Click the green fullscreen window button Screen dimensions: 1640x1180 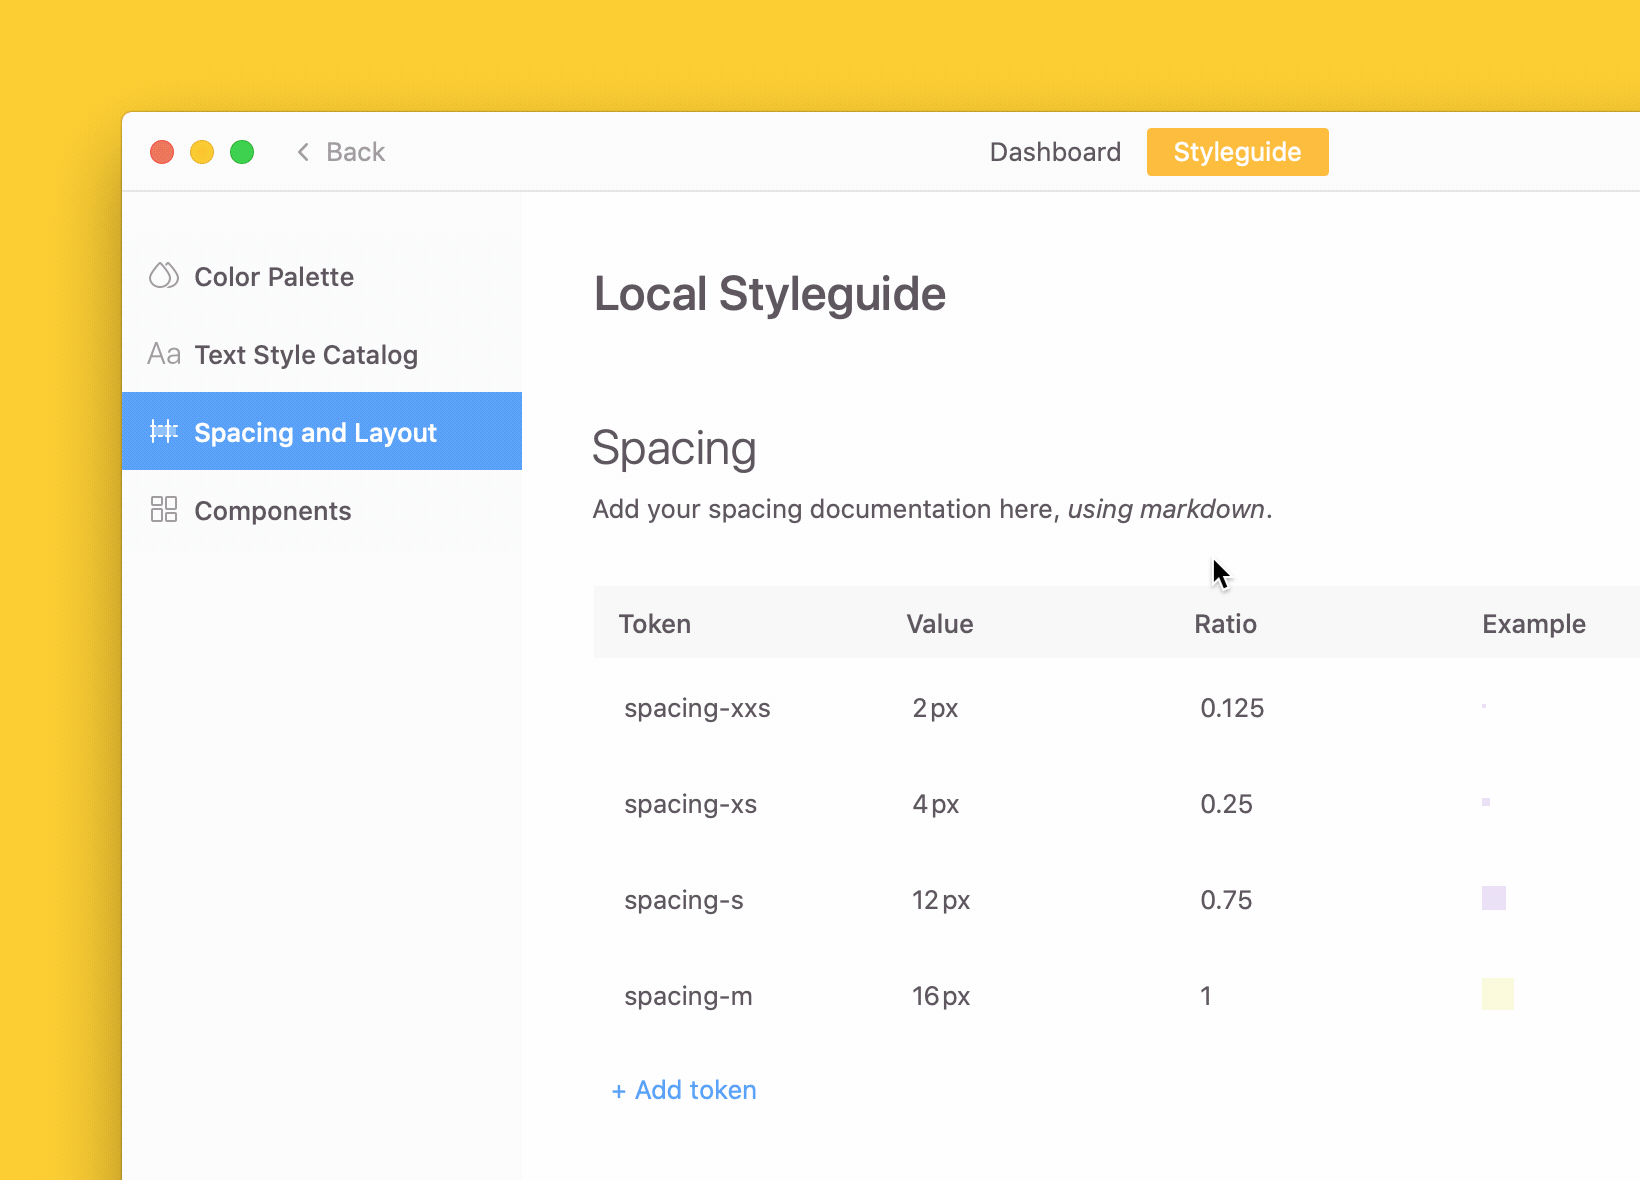242,152
